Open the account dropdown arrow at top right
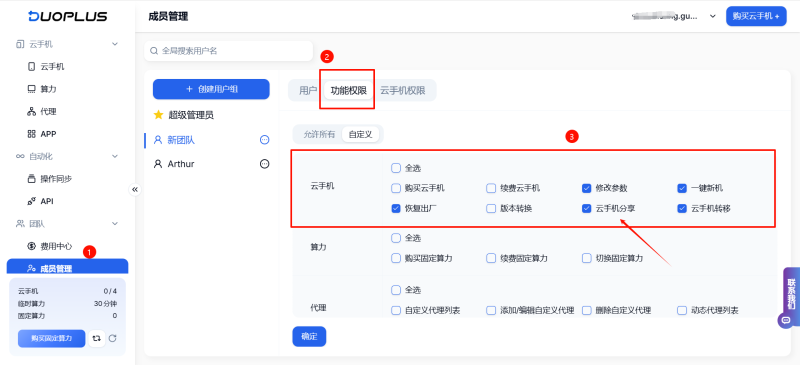 point(713,16)
